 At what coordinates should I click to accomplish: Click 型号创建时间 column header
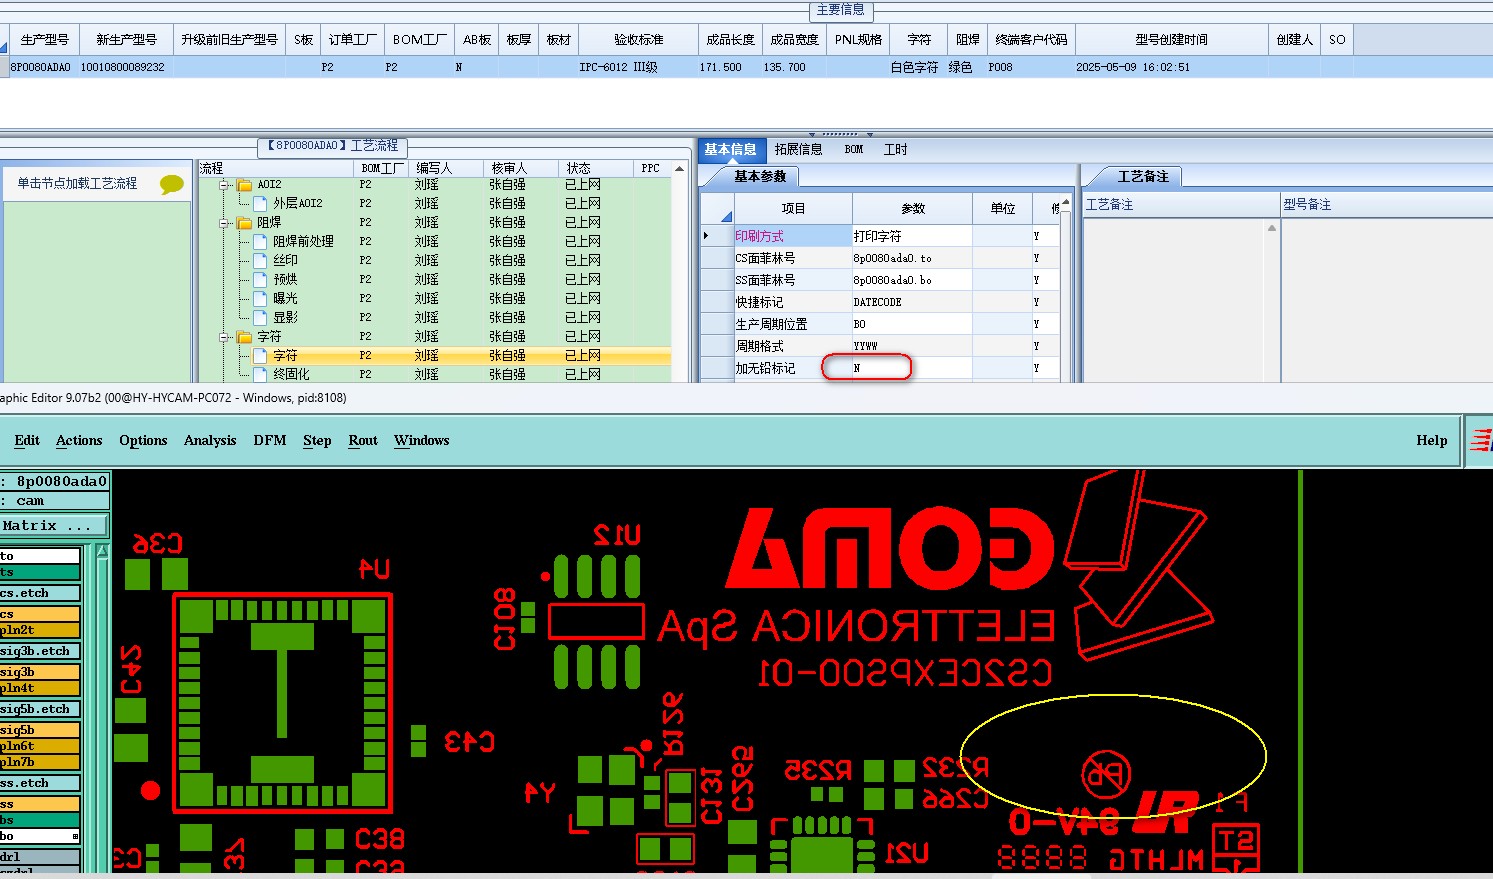point(1171,40)
